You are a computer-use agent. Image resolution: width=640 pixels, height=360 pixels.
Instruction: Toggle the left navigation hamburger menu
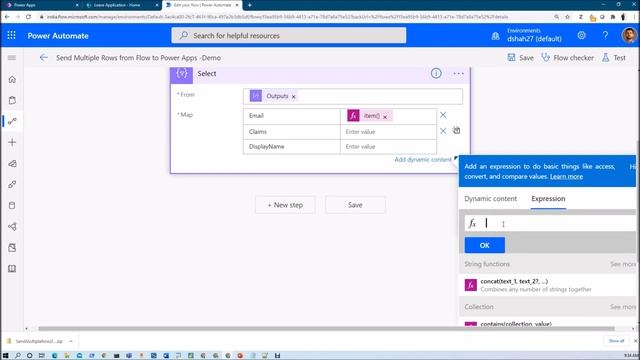pos(12,58)
